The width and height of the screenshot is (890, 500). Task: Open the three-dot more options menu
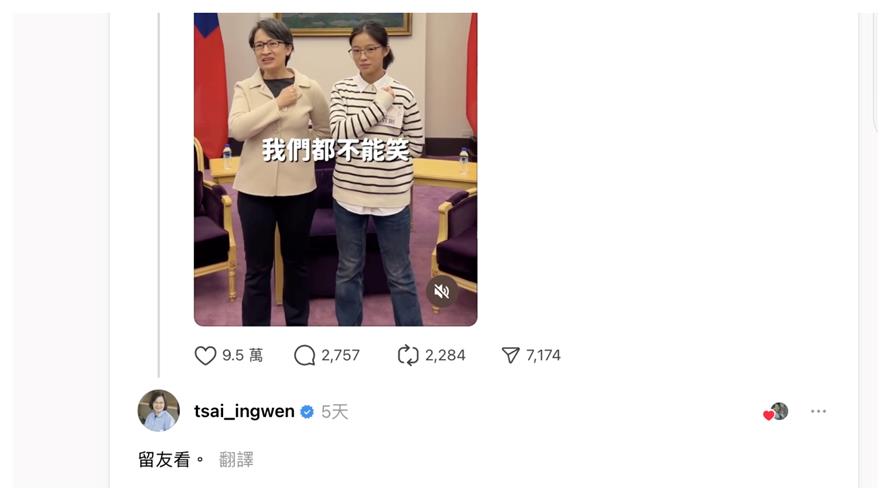click(x=818, y=411)
